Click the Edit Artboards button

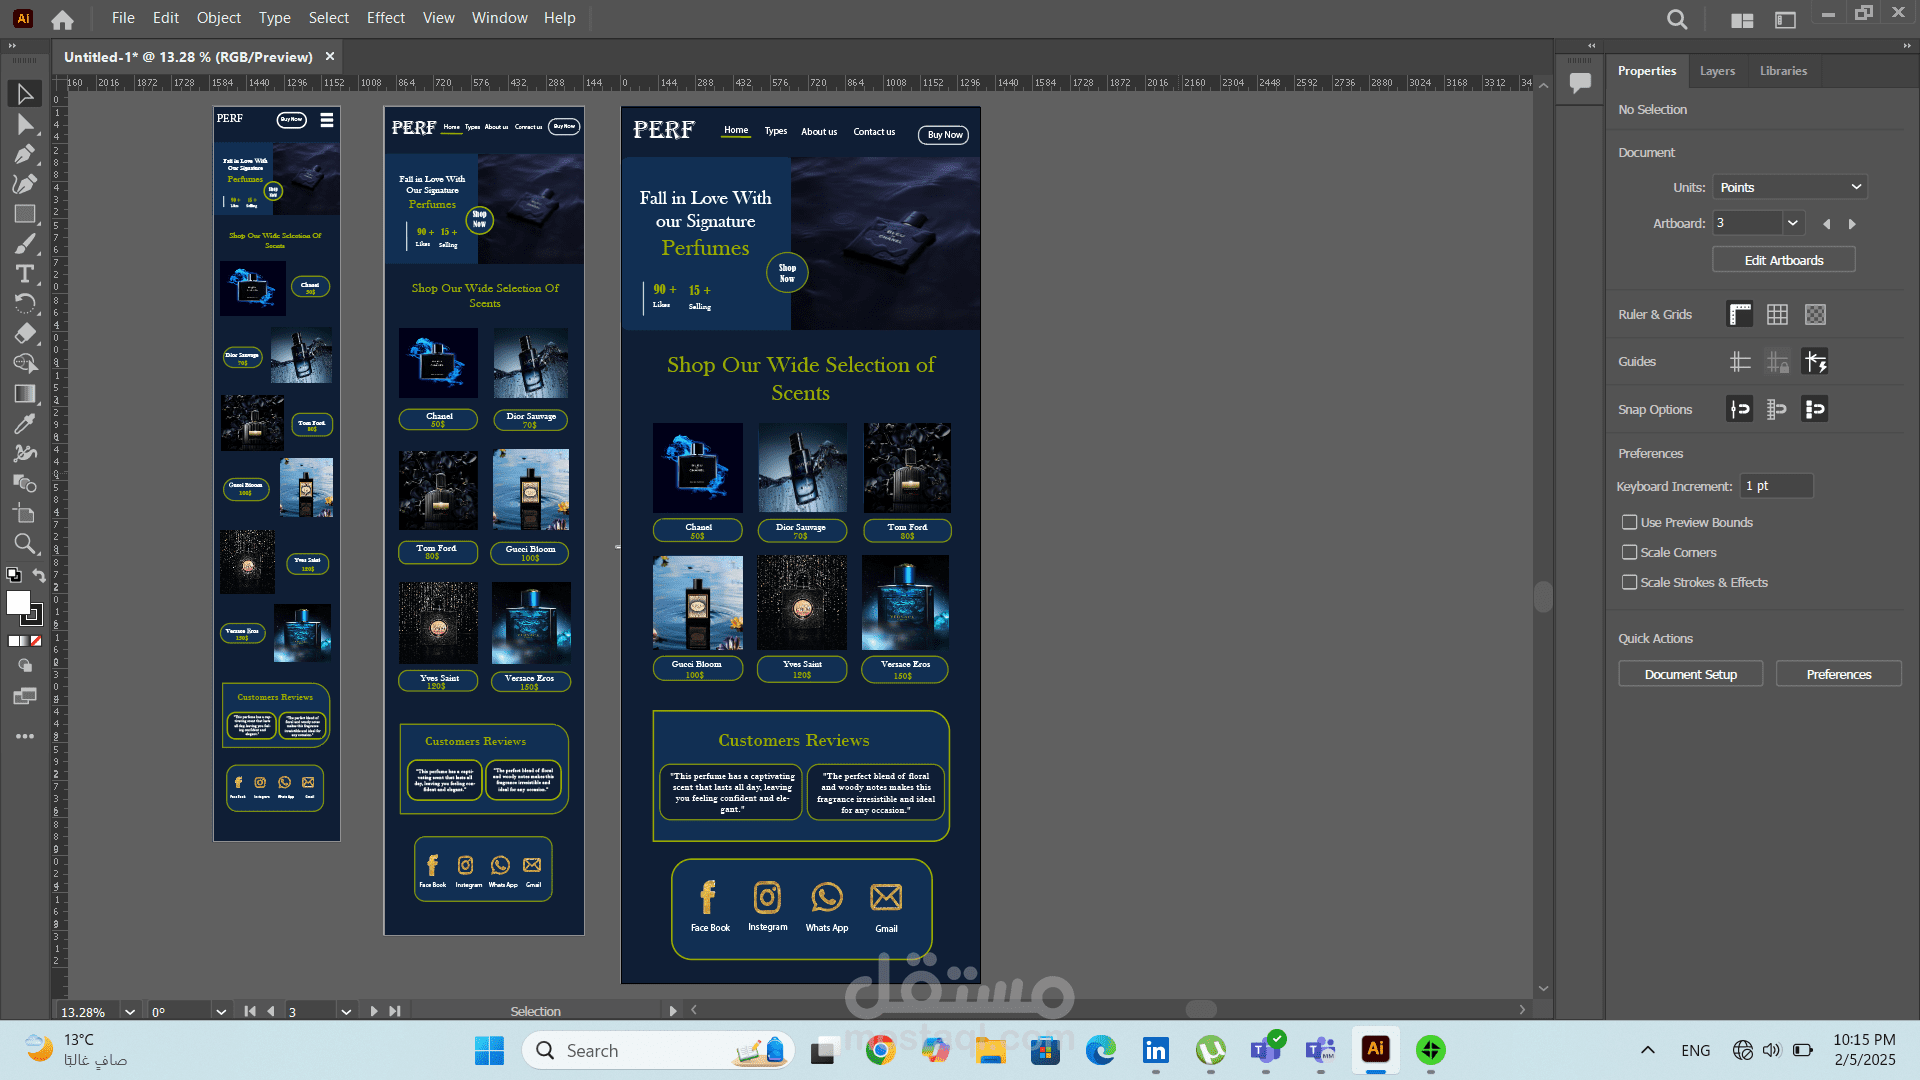1783,260
